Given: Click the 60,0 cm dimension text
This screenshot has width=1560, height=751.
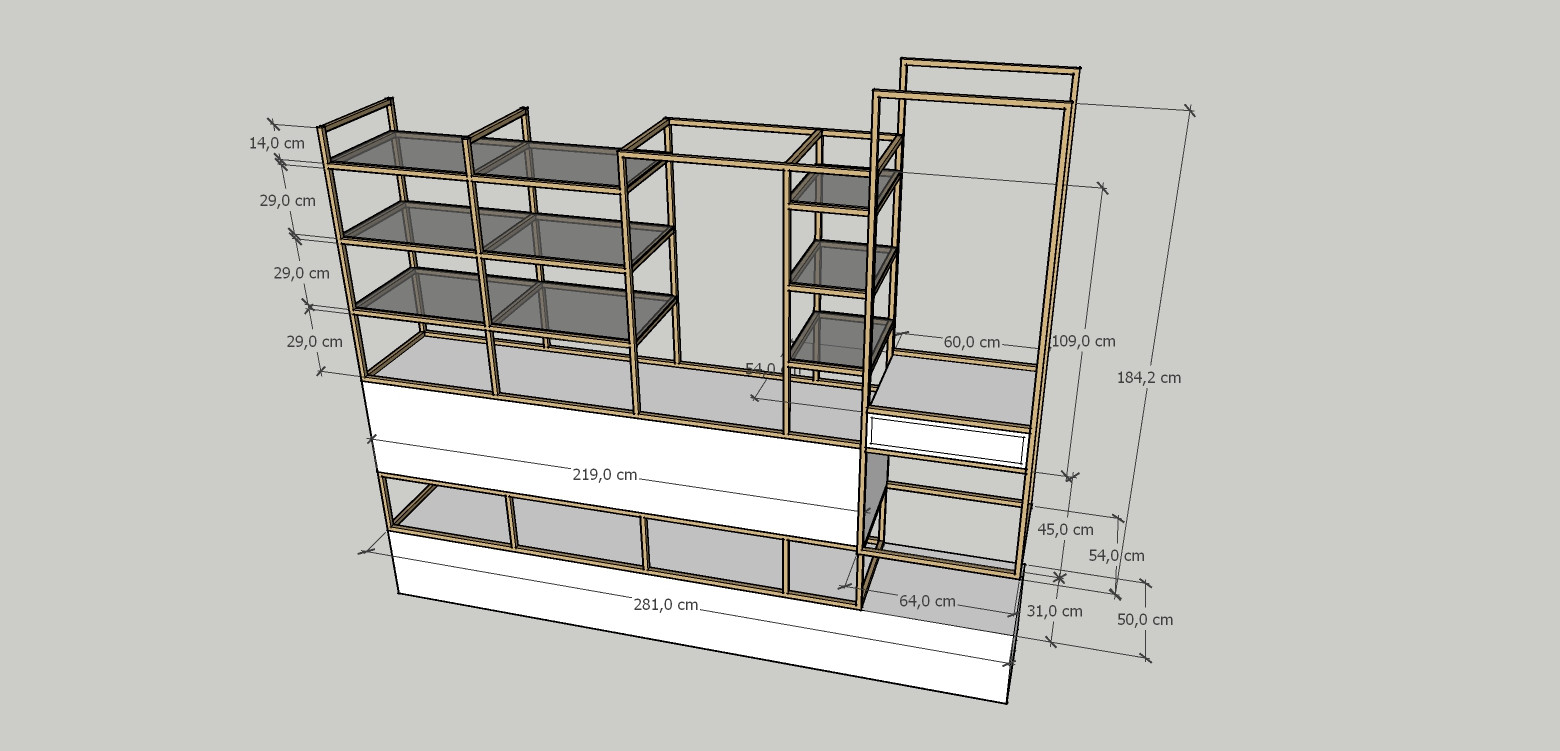Looking at the screenshot, I should coord(972,342).
